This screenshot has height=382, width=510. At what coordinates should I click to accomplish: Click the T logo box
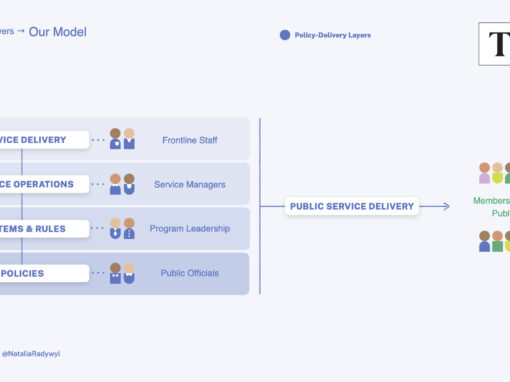tap(494, 44)
